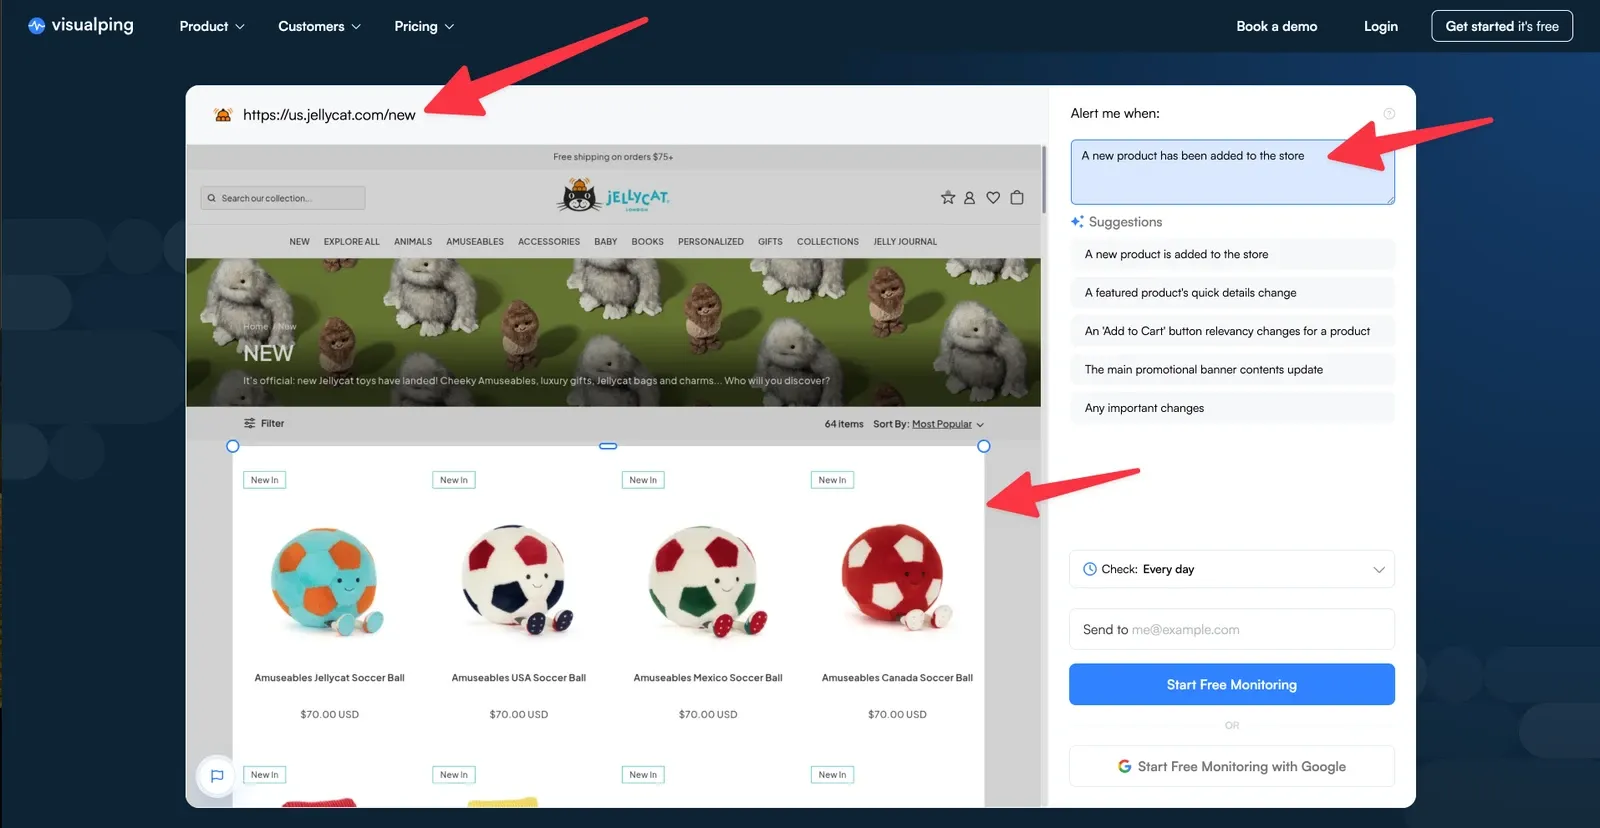Viewport: 1600px width, 828px height.
Task: Select suggestion 'A featured product's quick details change'
Action: click(x=1232, y=293)
